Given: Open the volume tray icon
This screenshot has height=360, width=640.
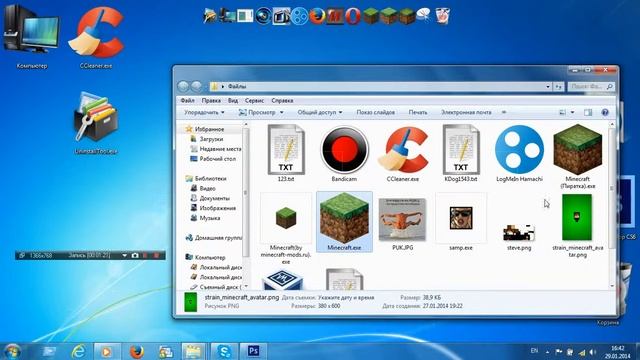Looking at the screenshot, I should point(593,352).
